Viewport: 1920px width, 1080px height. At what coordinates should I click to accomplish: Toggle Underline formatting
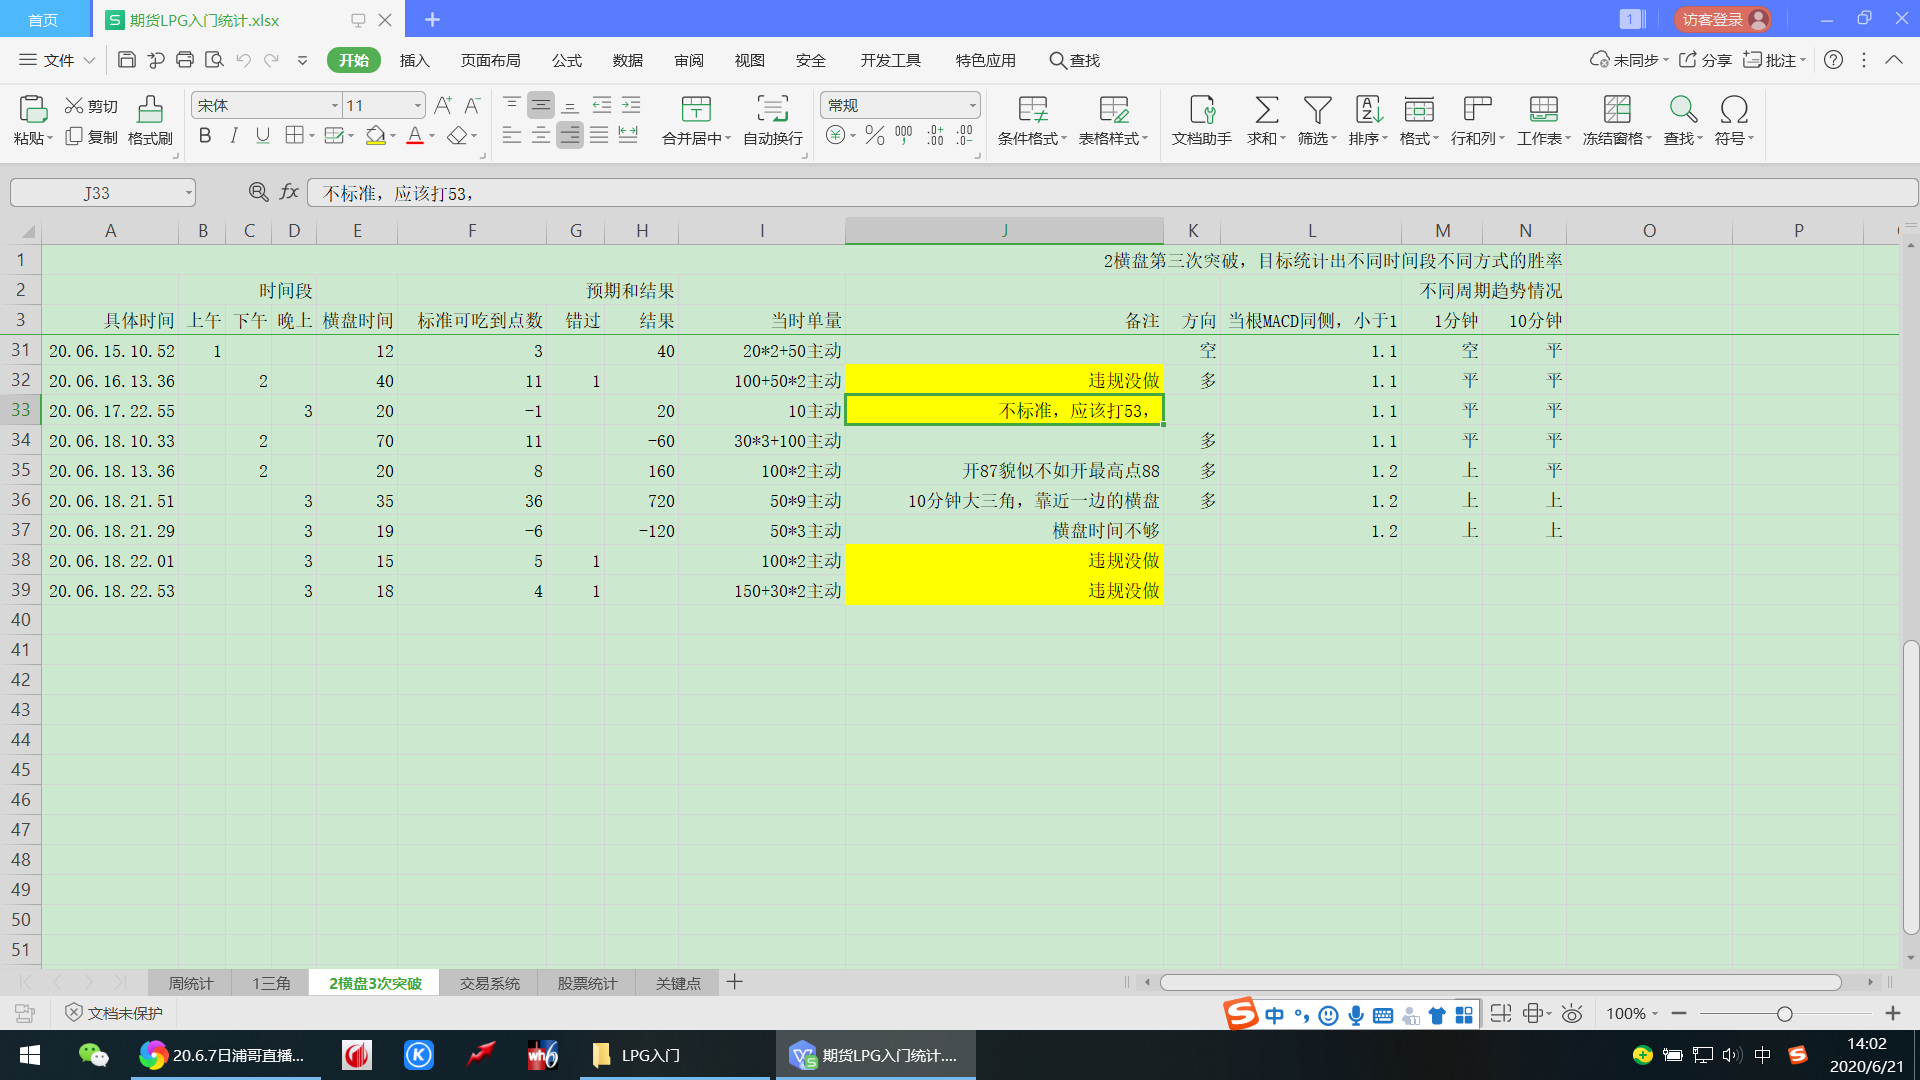click(263, 135)
